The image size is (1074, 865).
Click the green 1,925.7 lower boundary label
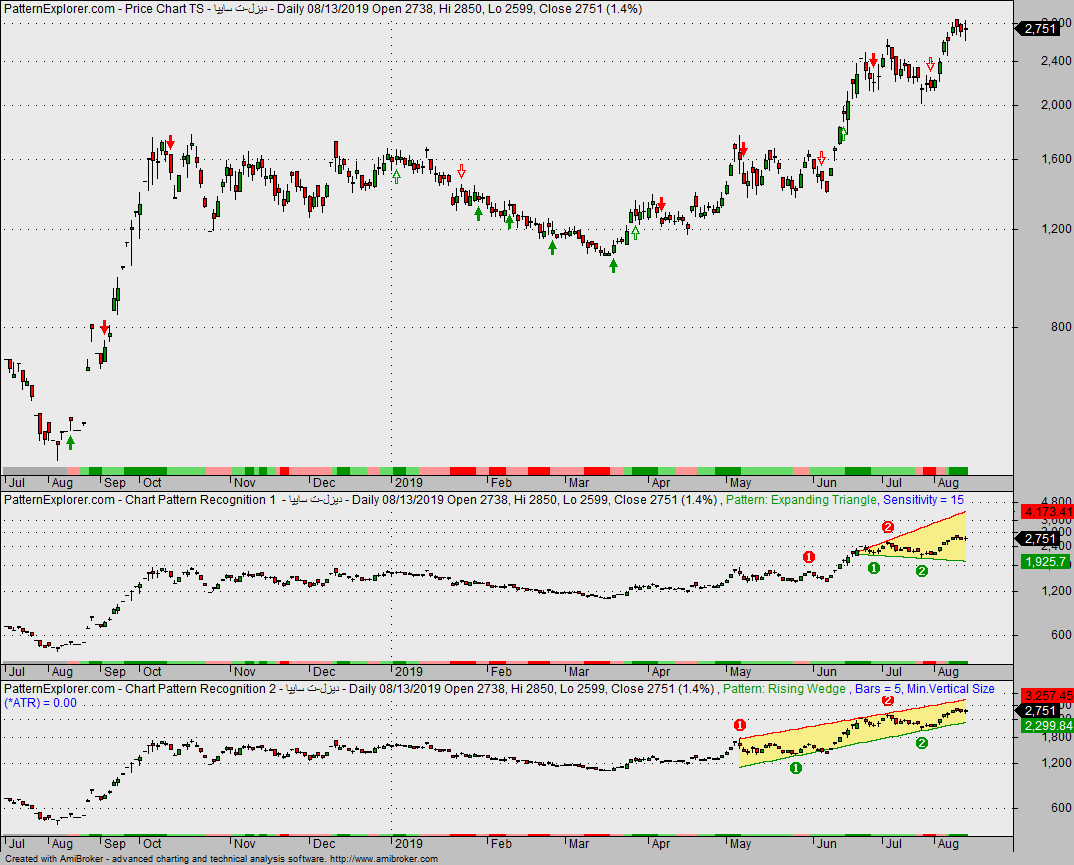[1046, 562]
